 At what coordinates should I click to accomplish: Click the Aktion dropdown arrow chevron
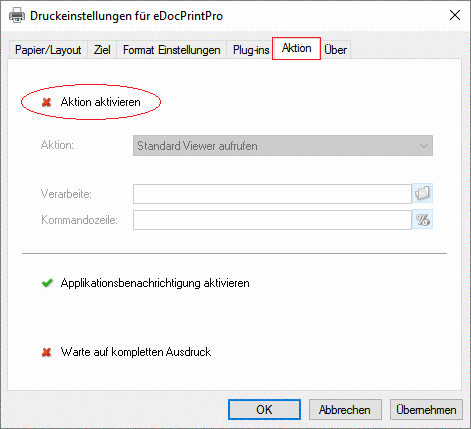(424, 146)
